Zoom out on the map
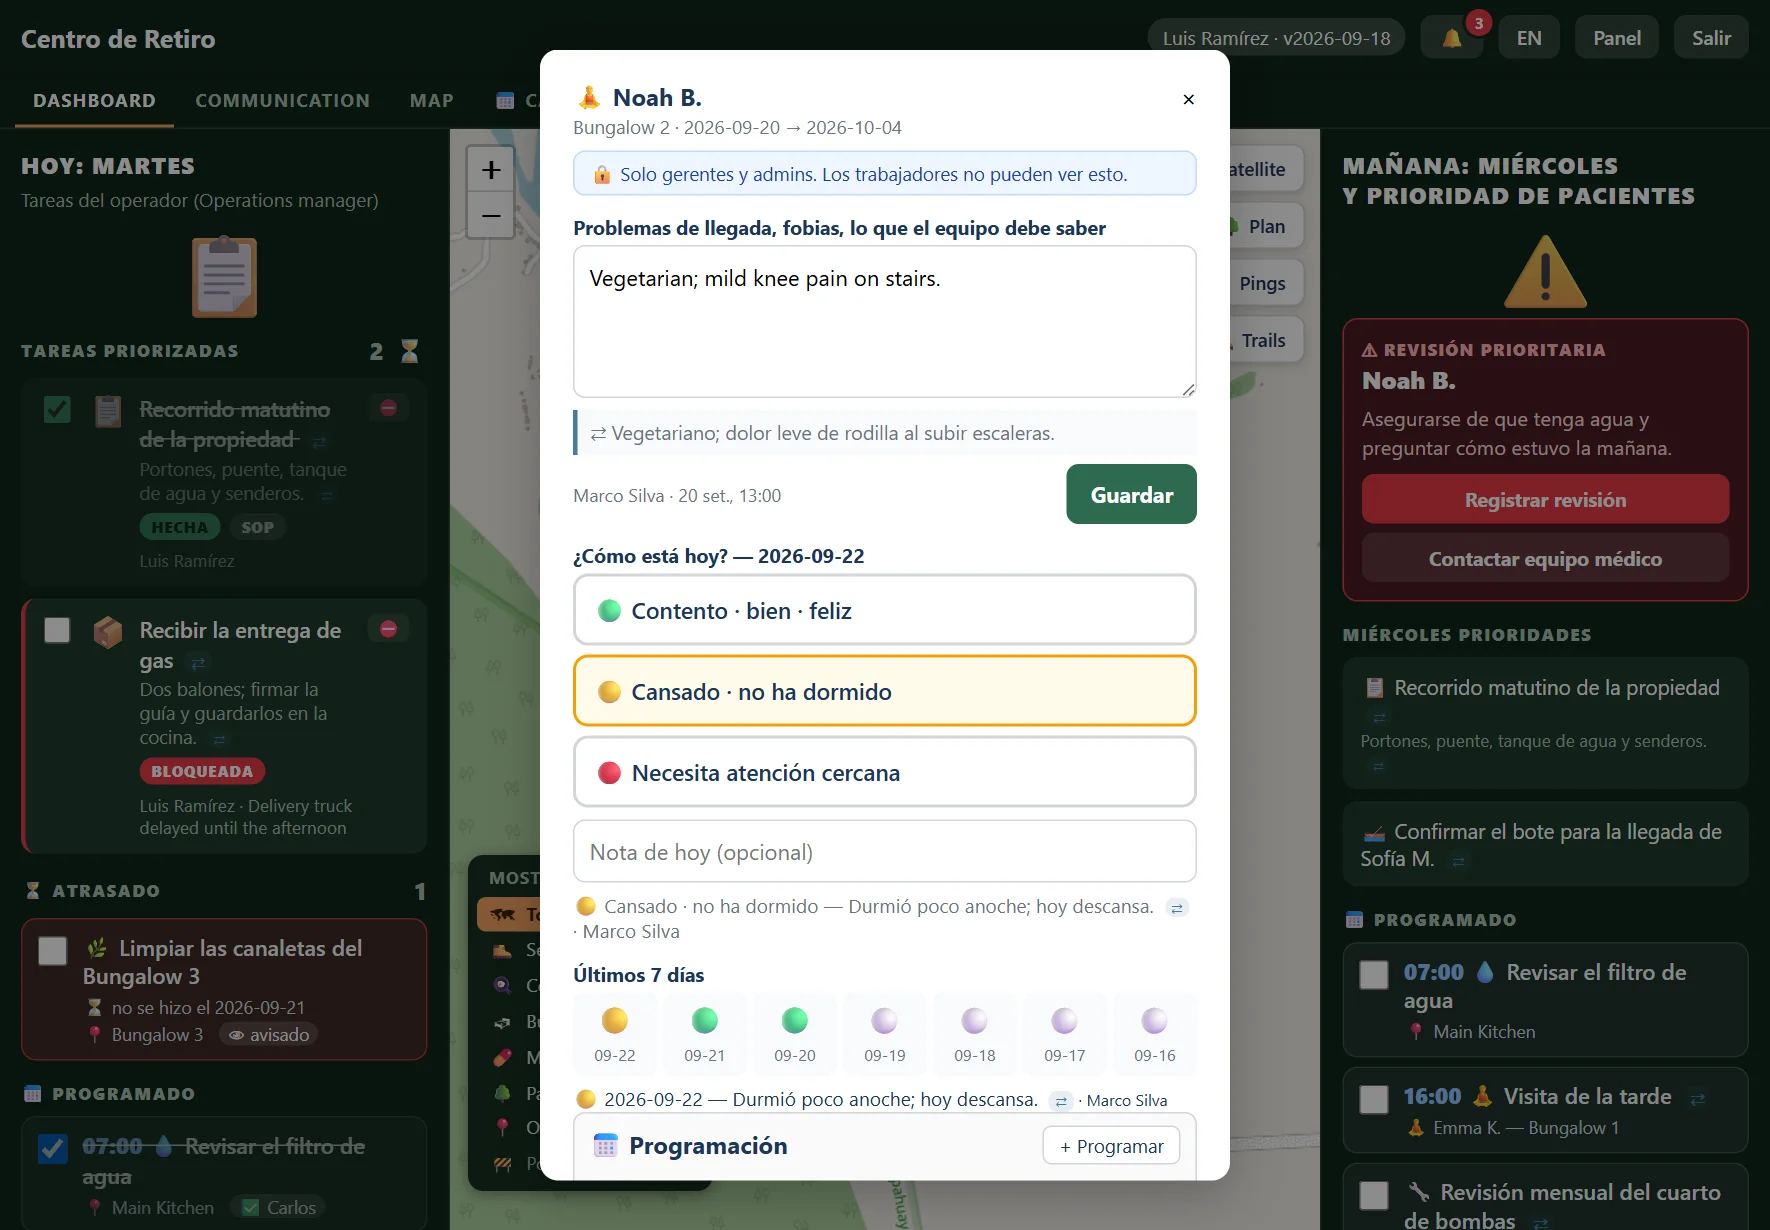Image resolution: width=1770 pixels, height=1230 pixels. 491,215
